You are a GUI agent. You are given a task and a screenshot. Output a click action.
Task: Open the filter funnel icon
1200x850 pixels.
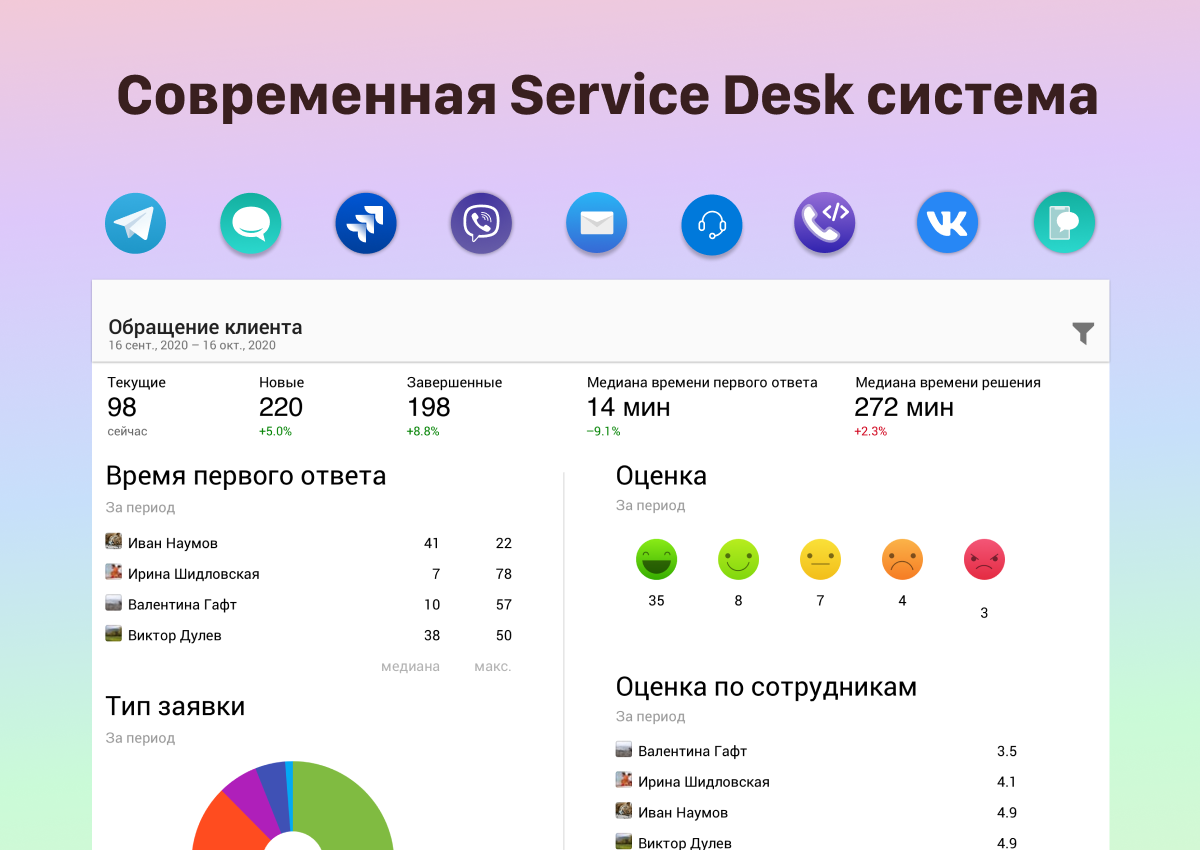[x=1083, y=333]
